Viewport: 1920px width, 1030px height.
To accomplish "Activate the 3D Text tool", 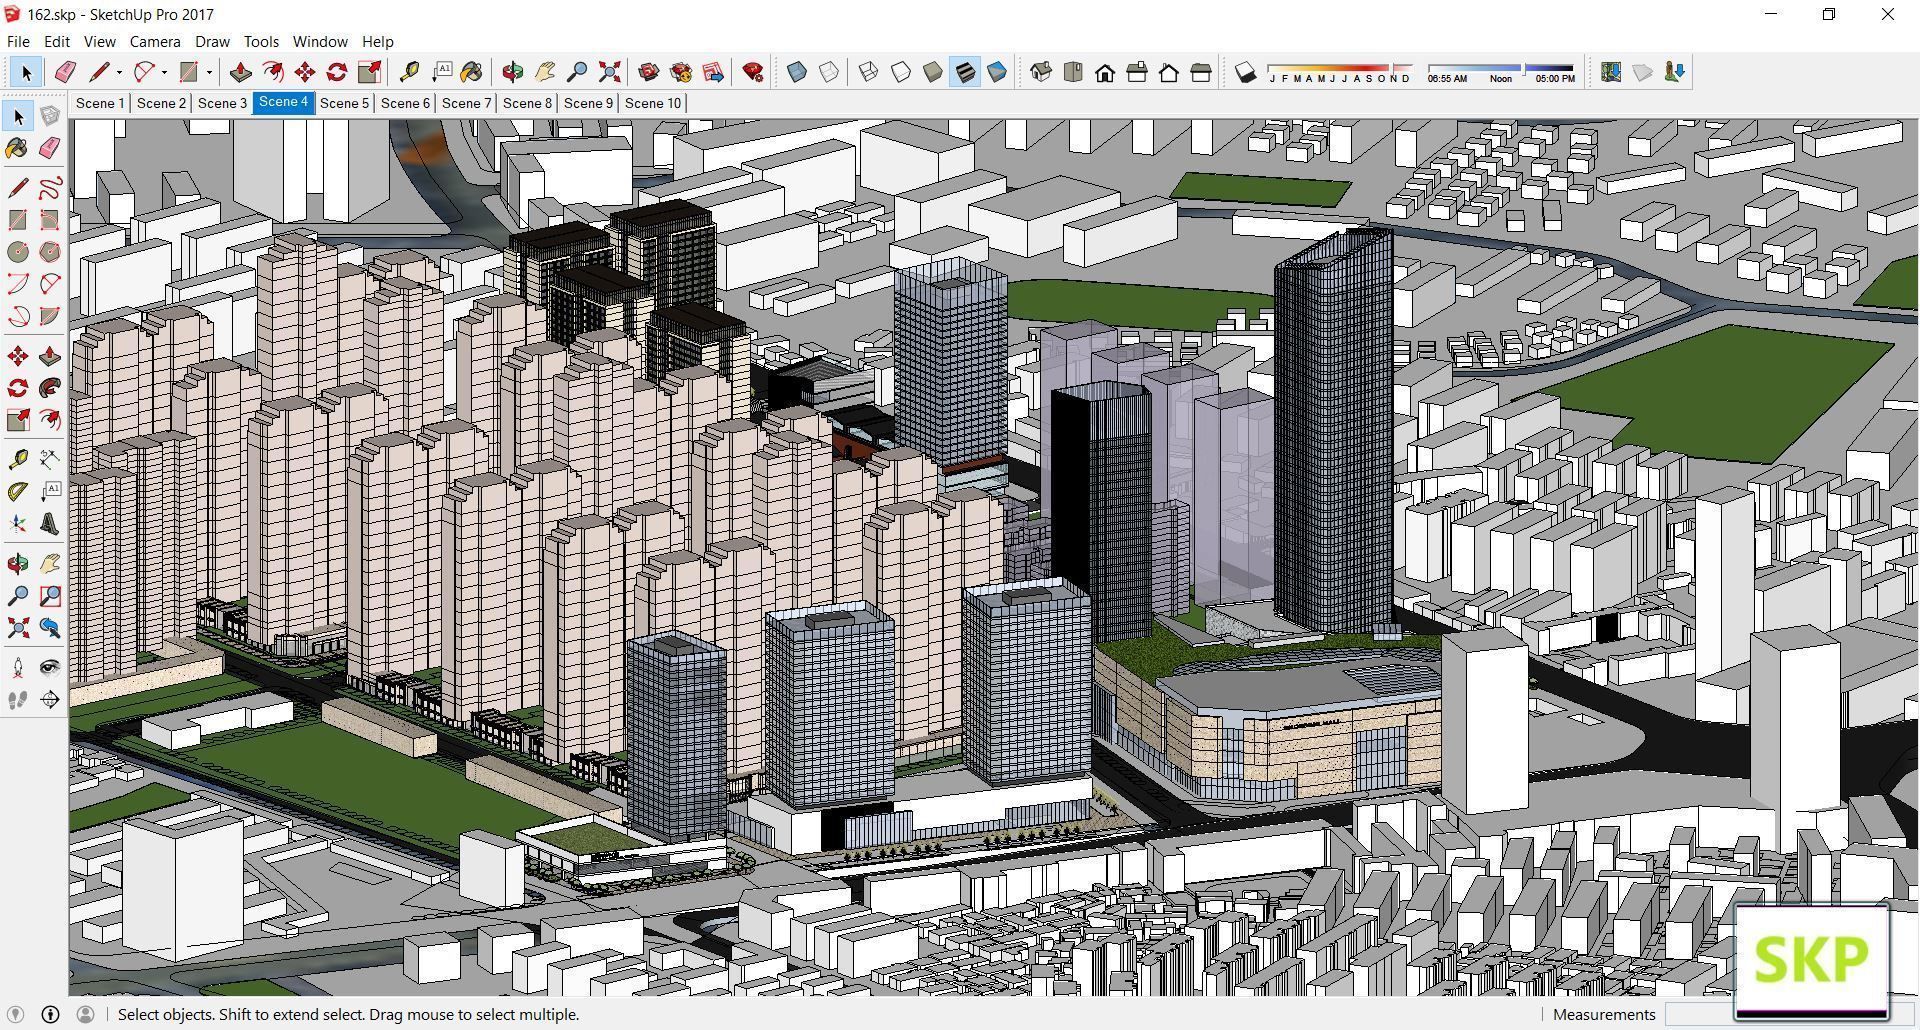I will pyautogui.click(x=50, y=523).
